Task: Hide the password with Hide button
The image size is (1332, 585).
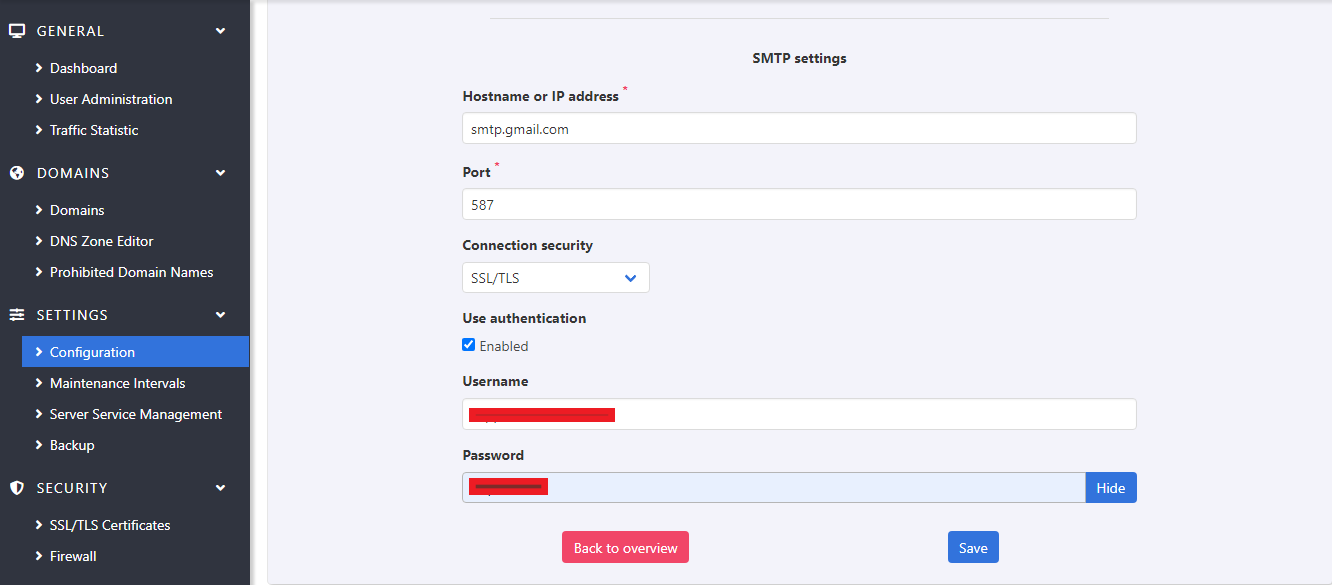Action: tap(1110, 488)
